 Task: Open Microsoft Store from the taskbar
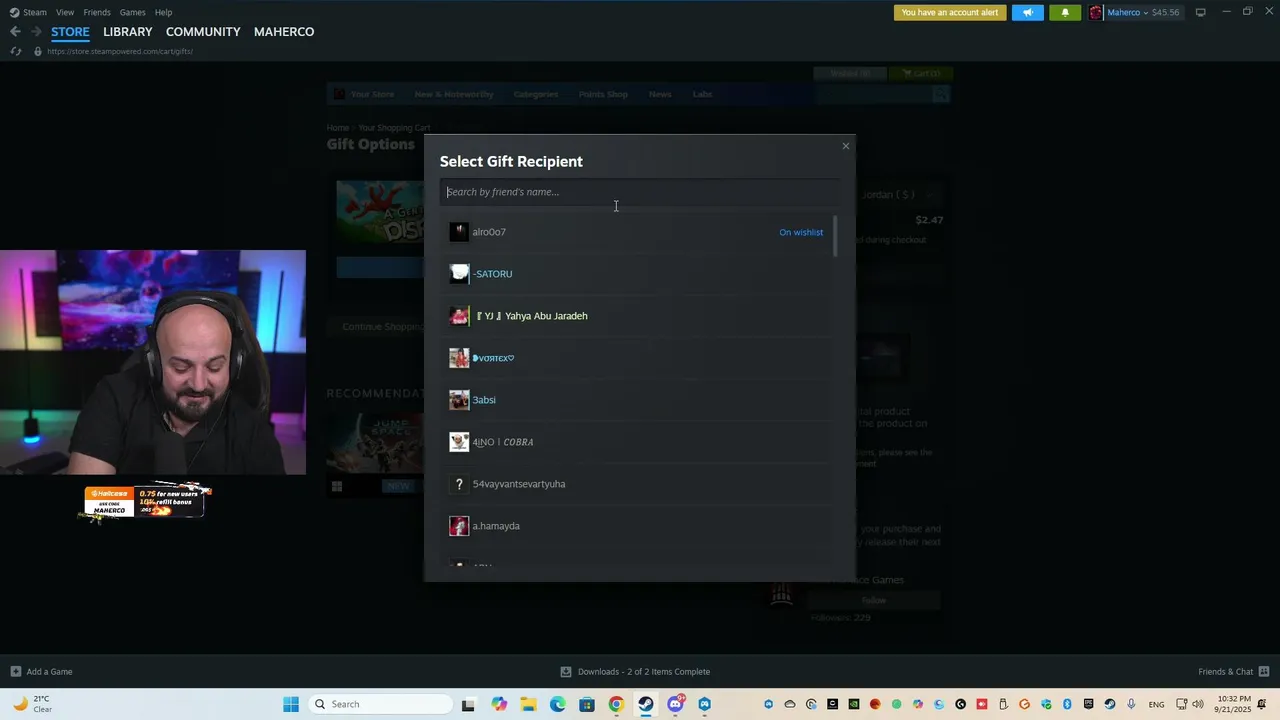[x=587, y=704]
